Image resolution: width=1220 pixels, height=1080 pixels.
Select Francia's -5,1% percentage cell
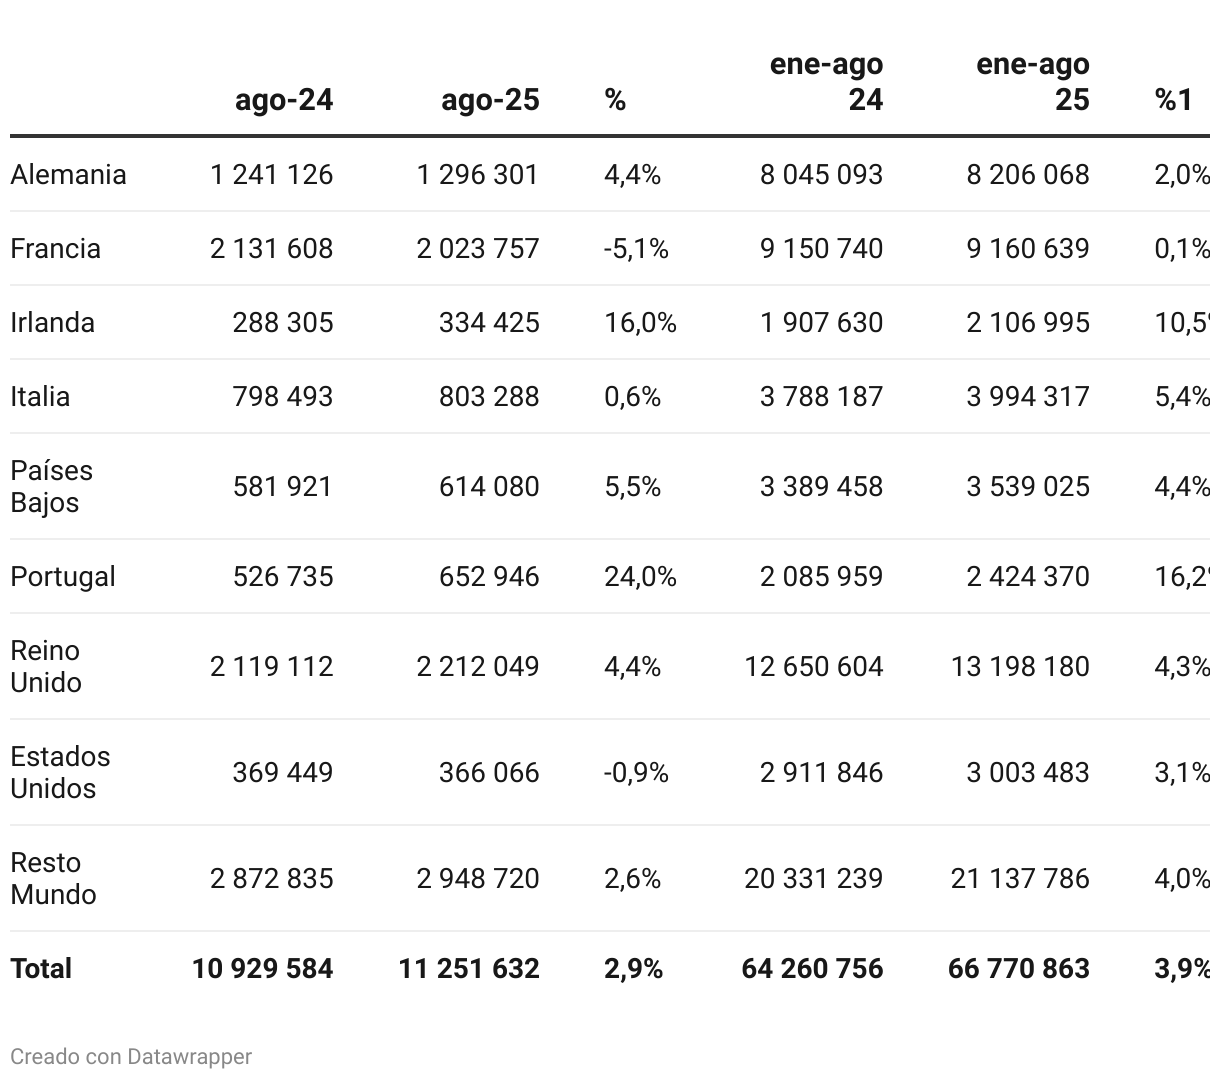[636, 249]
